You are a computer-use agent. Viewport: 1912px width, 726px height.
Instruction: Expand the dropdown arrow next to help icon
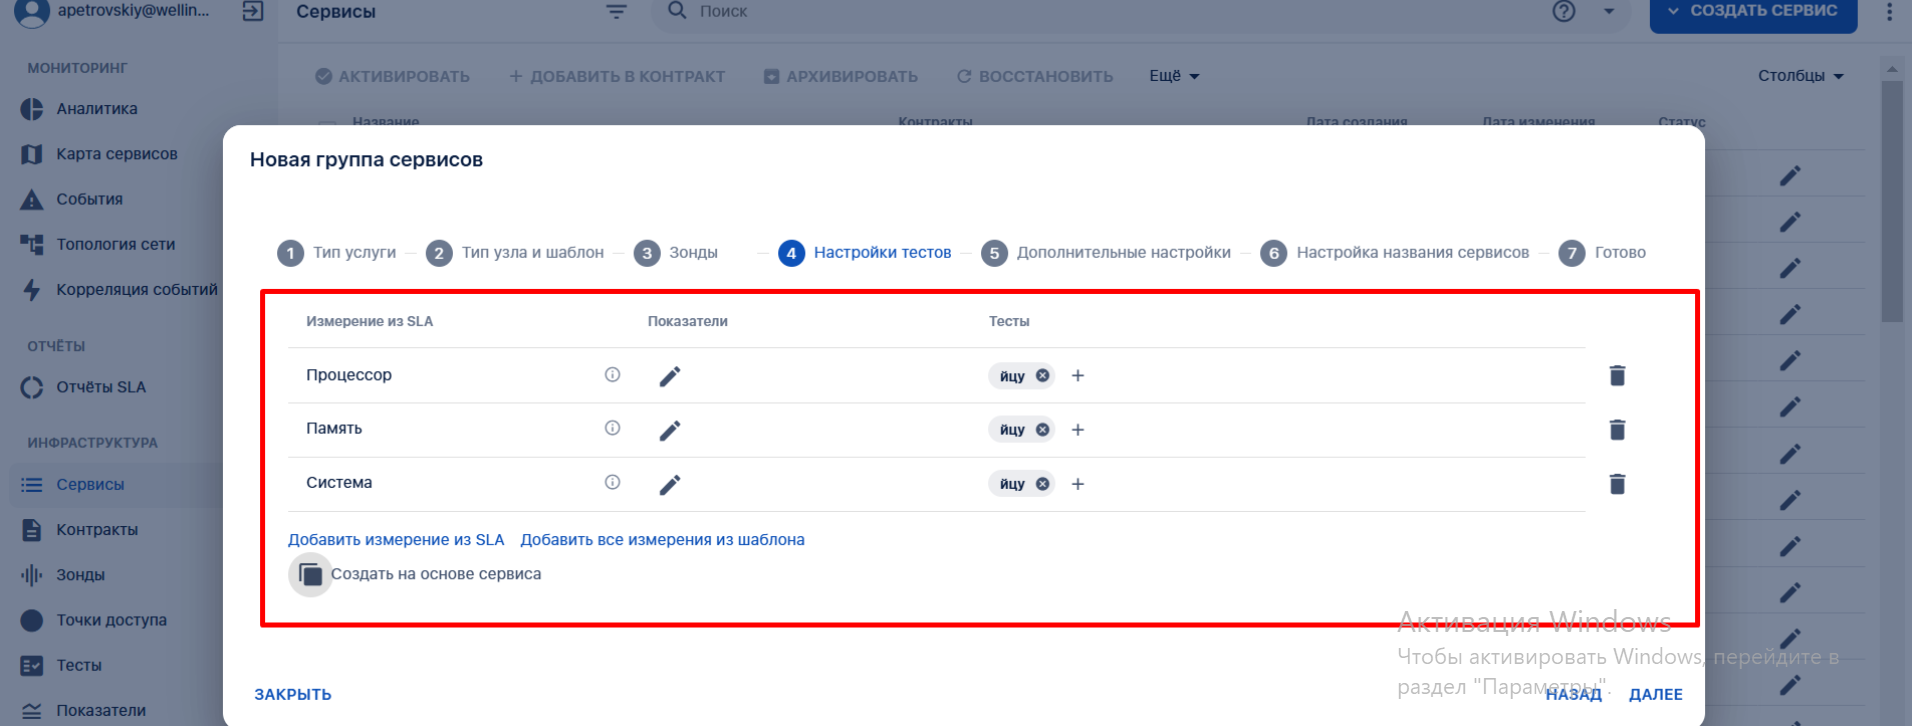pos(1609,11)
